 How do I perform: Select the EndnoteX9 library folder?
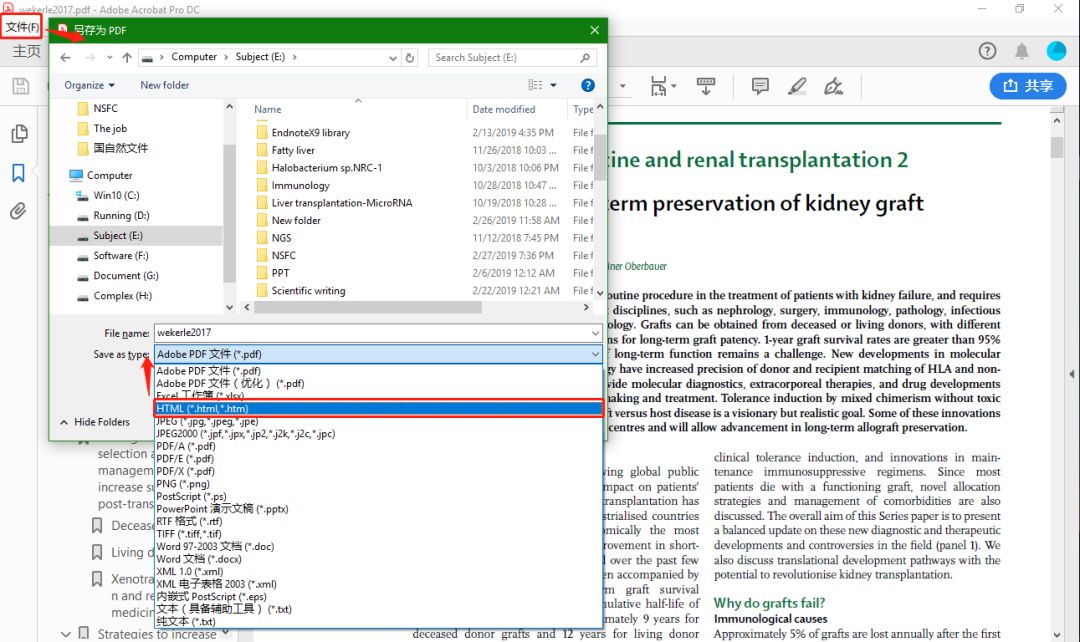(311, 133)
